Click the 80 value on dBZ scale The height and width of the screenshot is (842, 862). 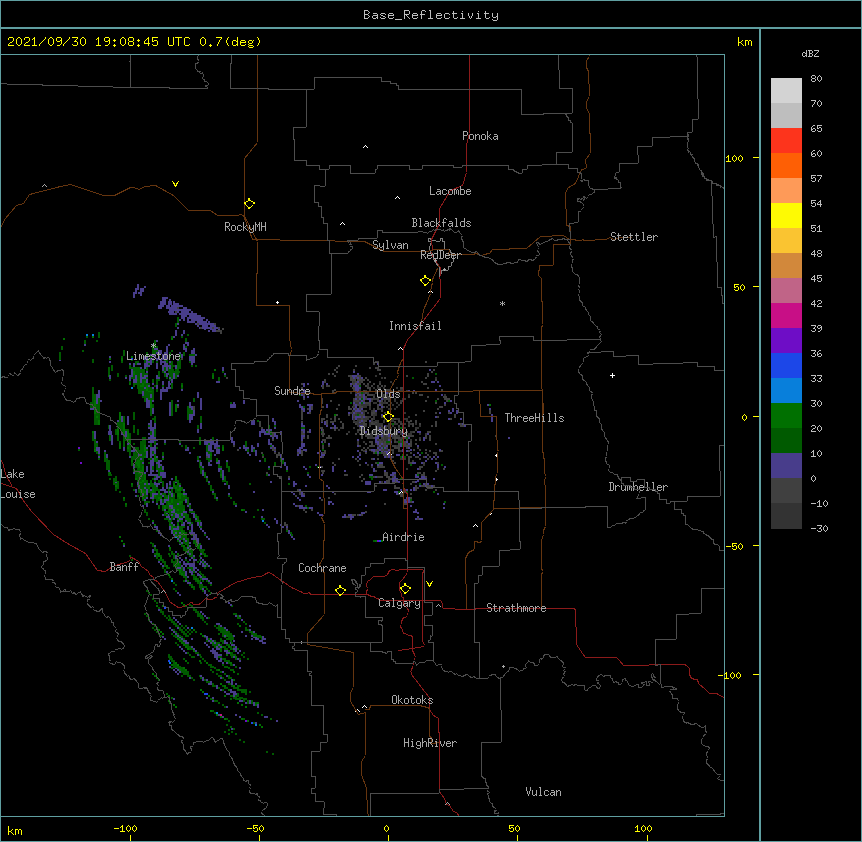816,79
